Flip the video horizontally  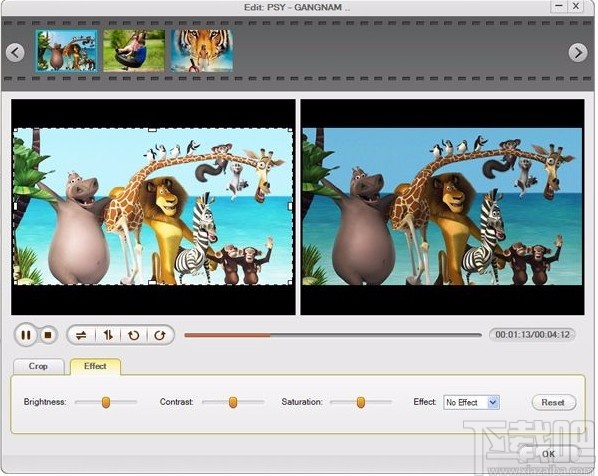(x=81, y=335)
